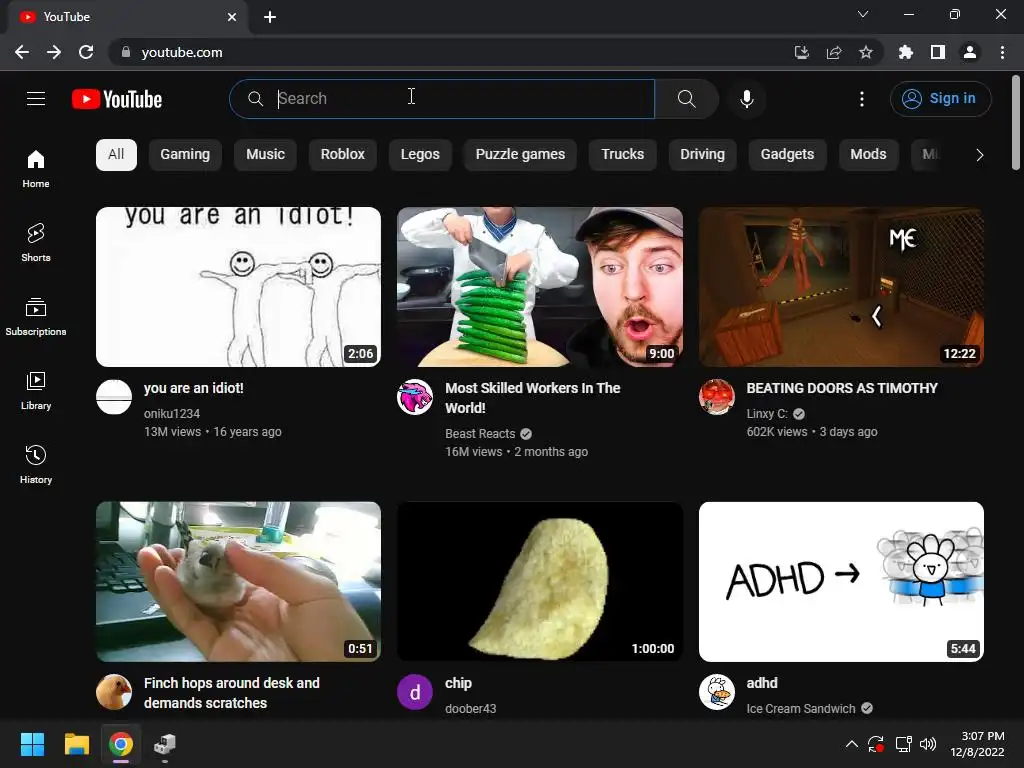This screenshot has height=768, width=1024.
Task: Open 'you are an idiot!' video title
Action: [194, 388]
